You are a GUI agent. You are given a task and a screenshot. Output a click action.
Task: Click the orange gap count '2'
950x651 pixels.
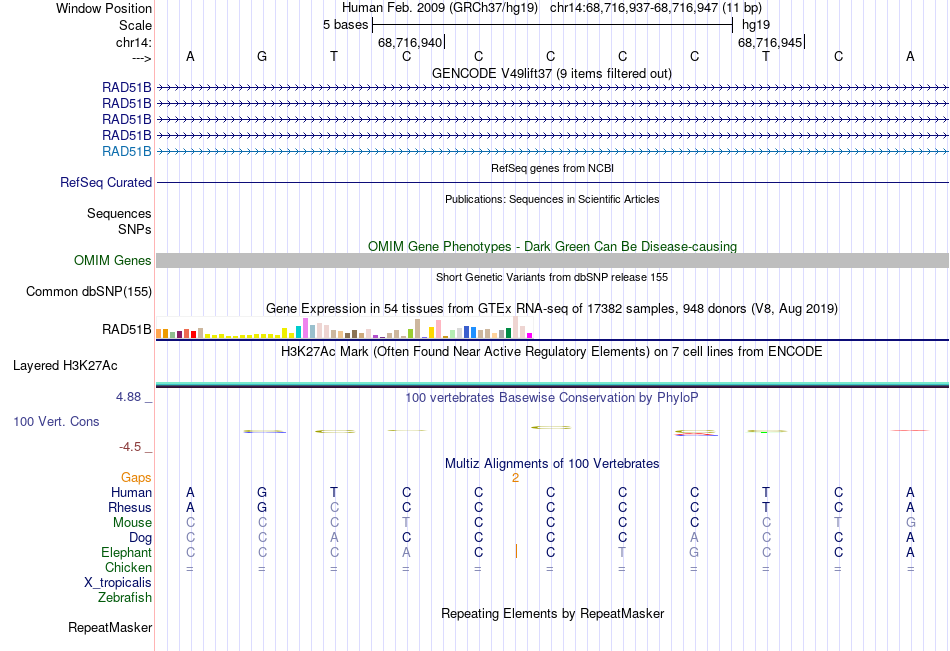(x=515, y=478)
